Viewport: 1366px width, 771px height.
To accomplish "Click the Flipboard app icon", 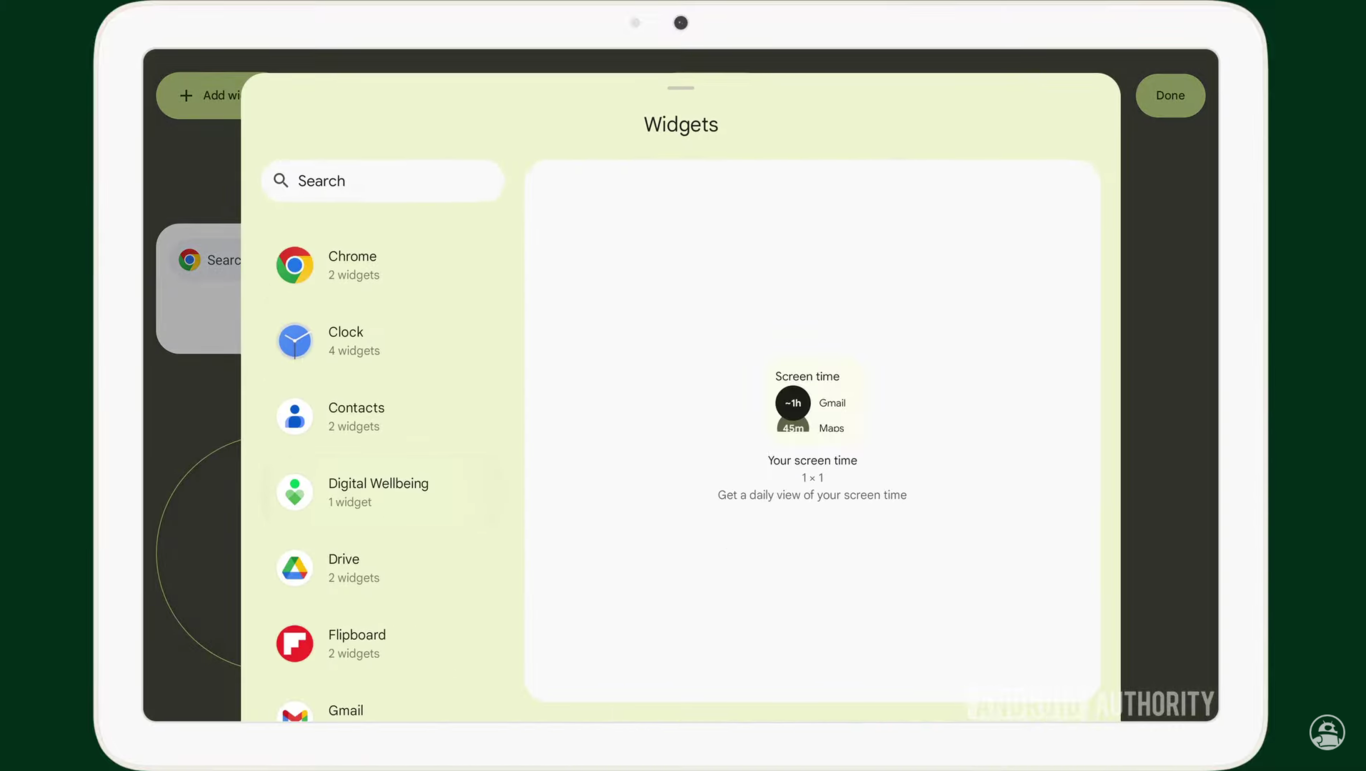I will [x=294, y=644].
